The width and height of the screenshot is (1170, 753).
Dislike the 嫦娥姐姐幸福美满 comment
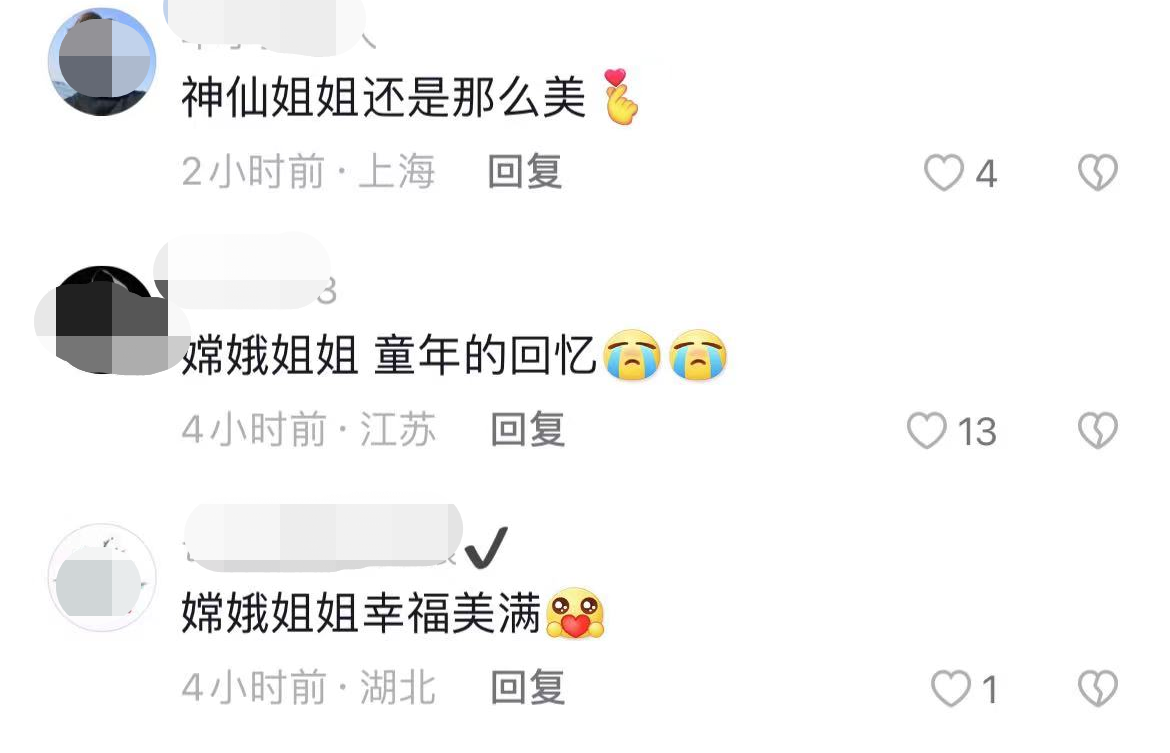(x=1098, y=688)
